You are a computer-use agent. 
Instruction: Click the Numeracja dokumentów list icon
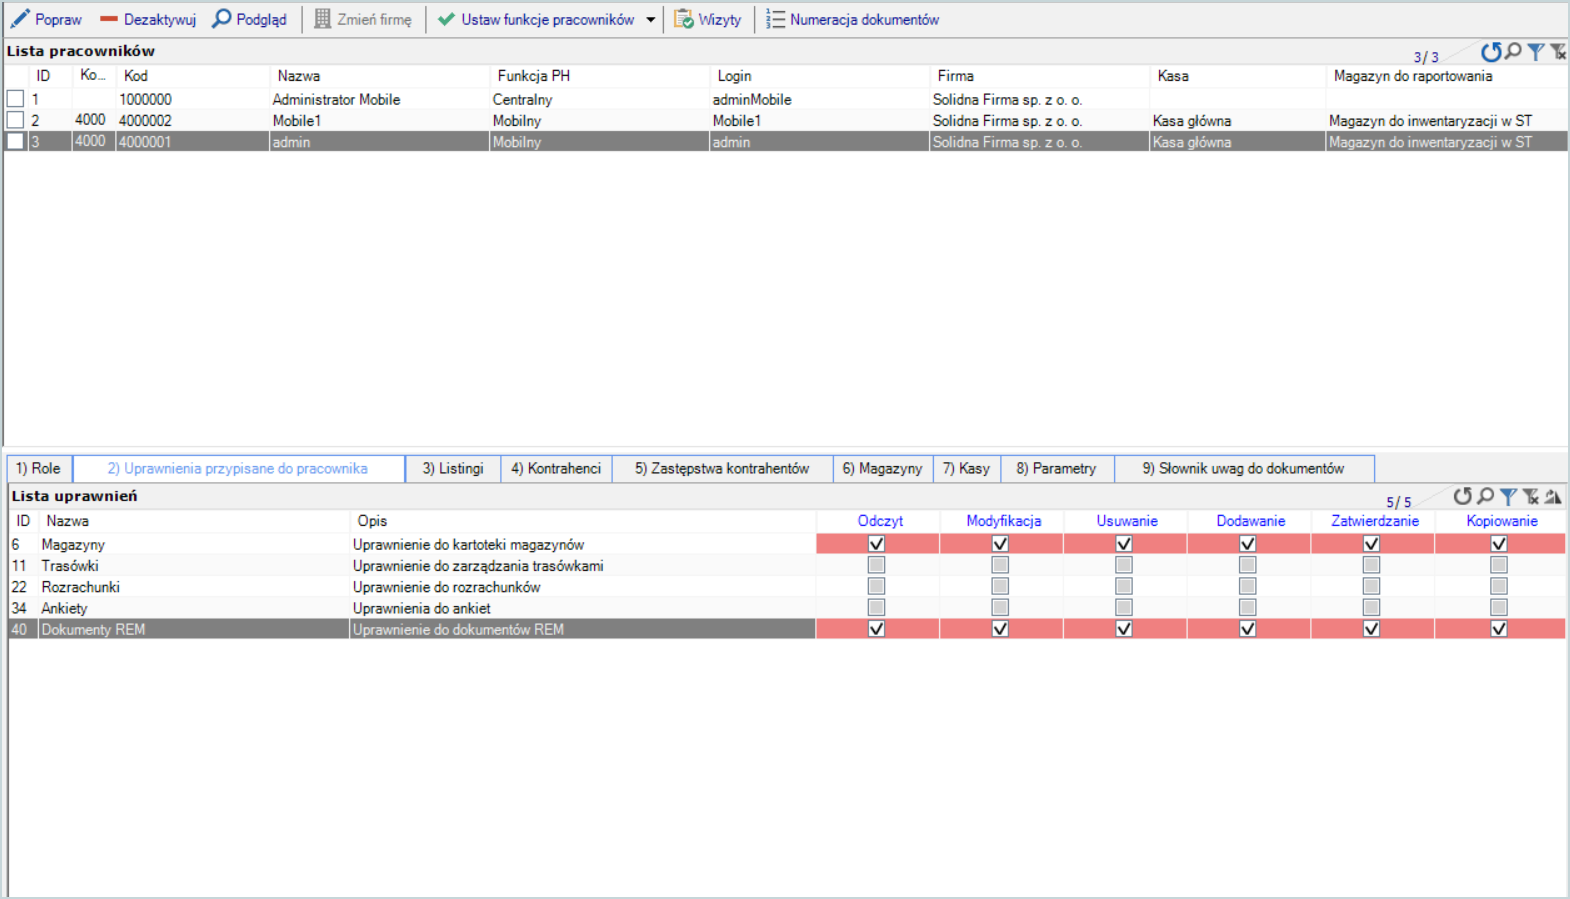coord(775,19)
